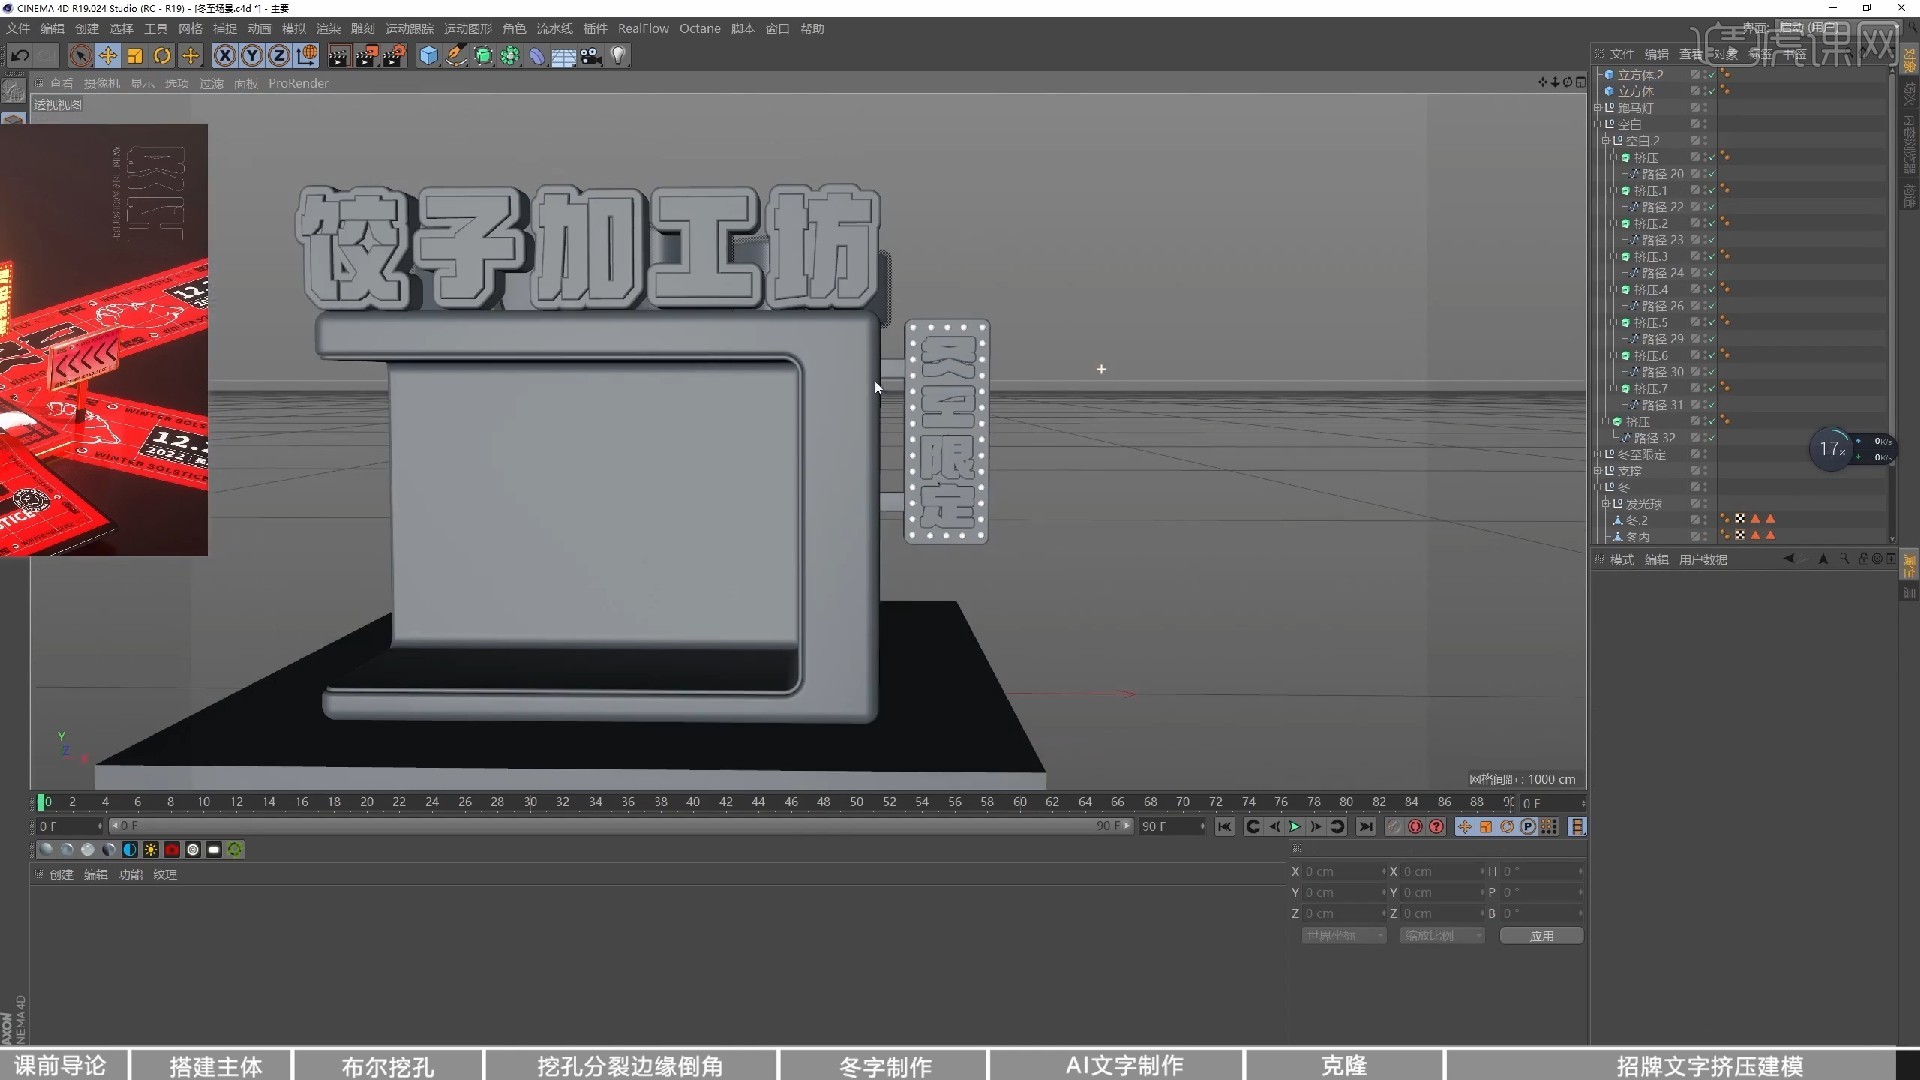Toggle visibility dots of 跑马灯
The image size is (1920, 1080).
point(1703,108)
